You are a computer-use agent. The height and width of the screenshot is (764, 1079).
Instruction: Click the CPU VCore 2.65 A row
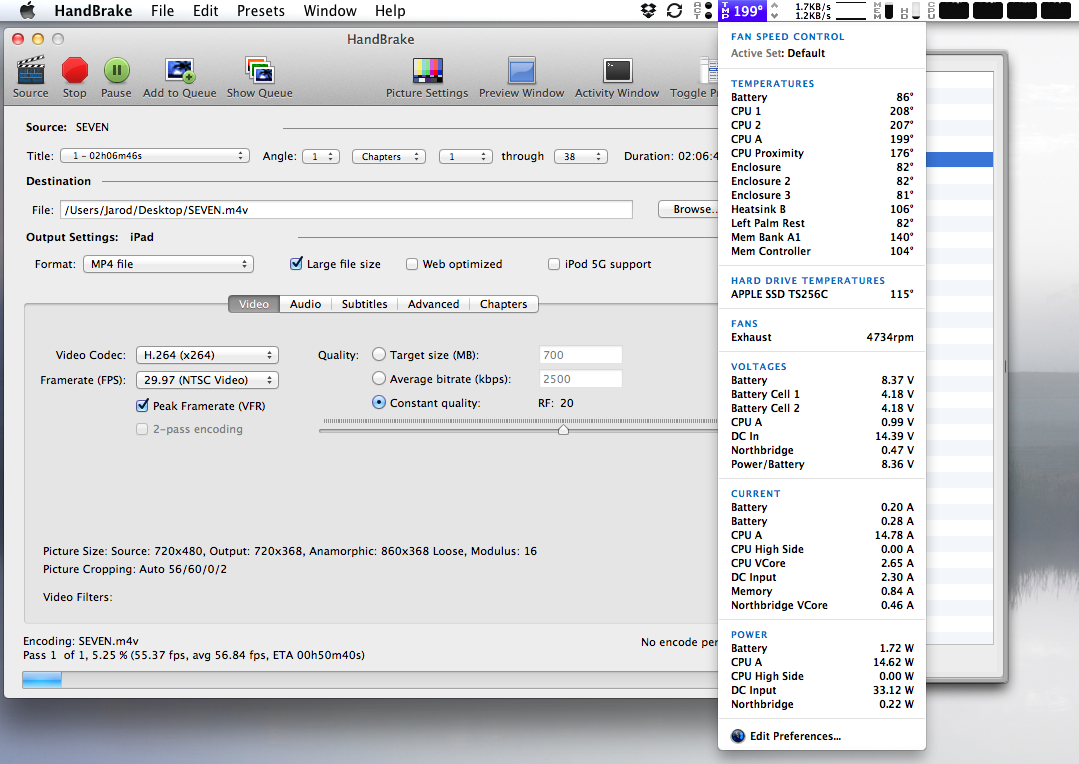[x=822, y=563]
